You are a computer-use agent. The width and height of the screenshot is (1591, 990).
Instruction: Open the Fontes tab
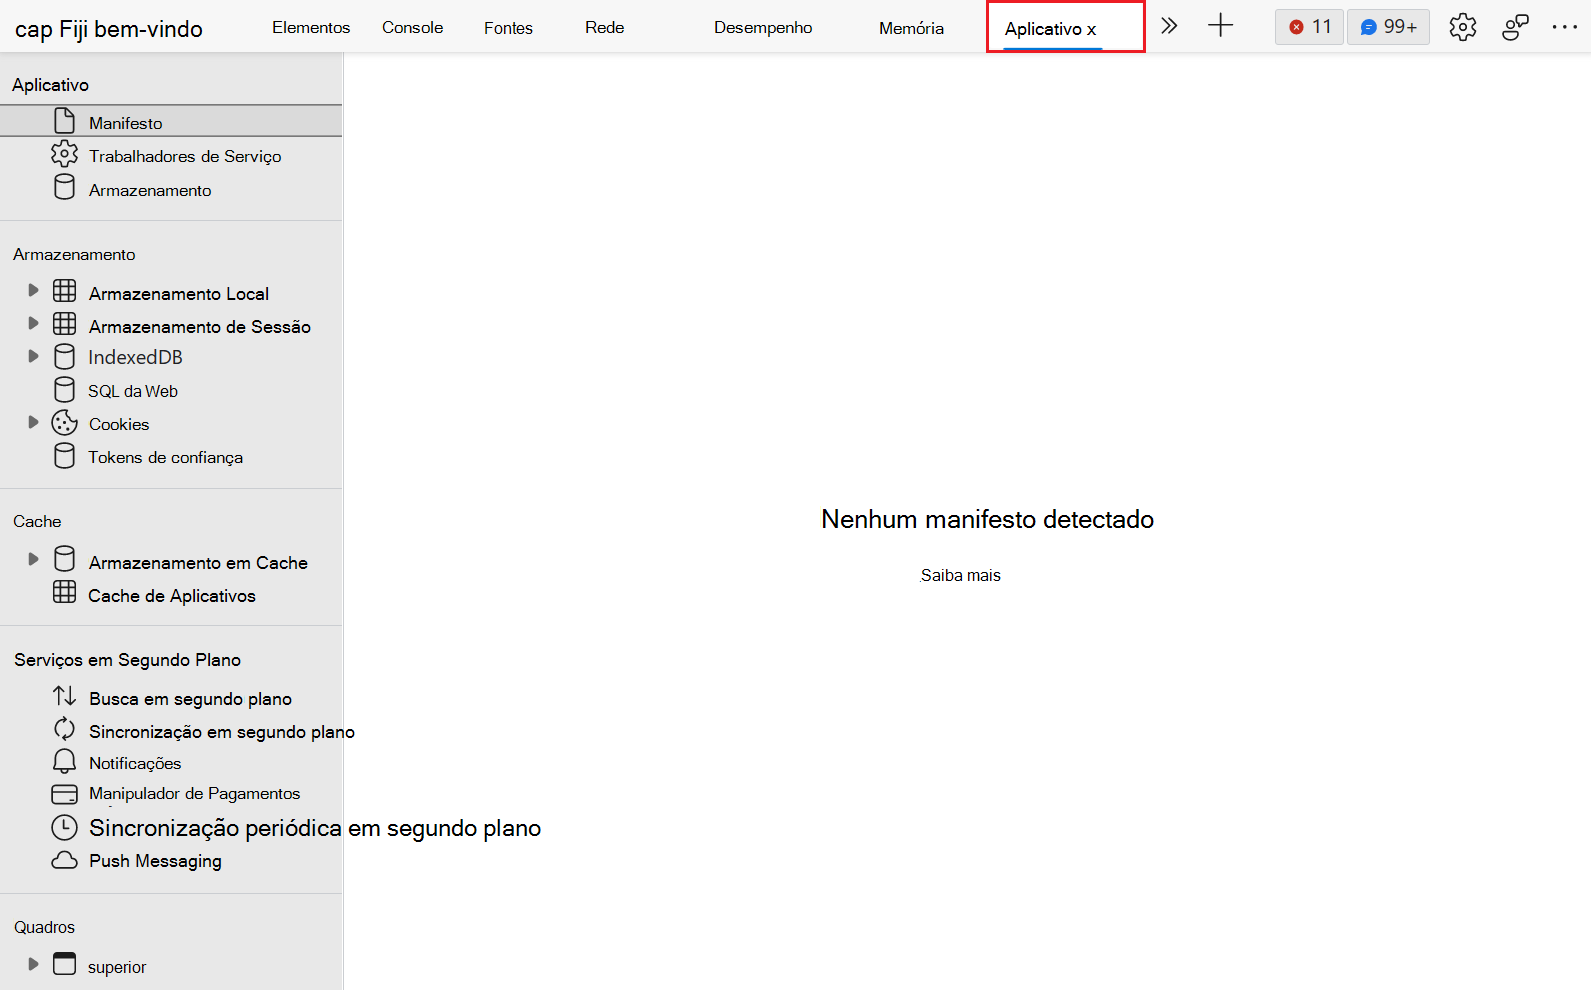coord(508,28)
